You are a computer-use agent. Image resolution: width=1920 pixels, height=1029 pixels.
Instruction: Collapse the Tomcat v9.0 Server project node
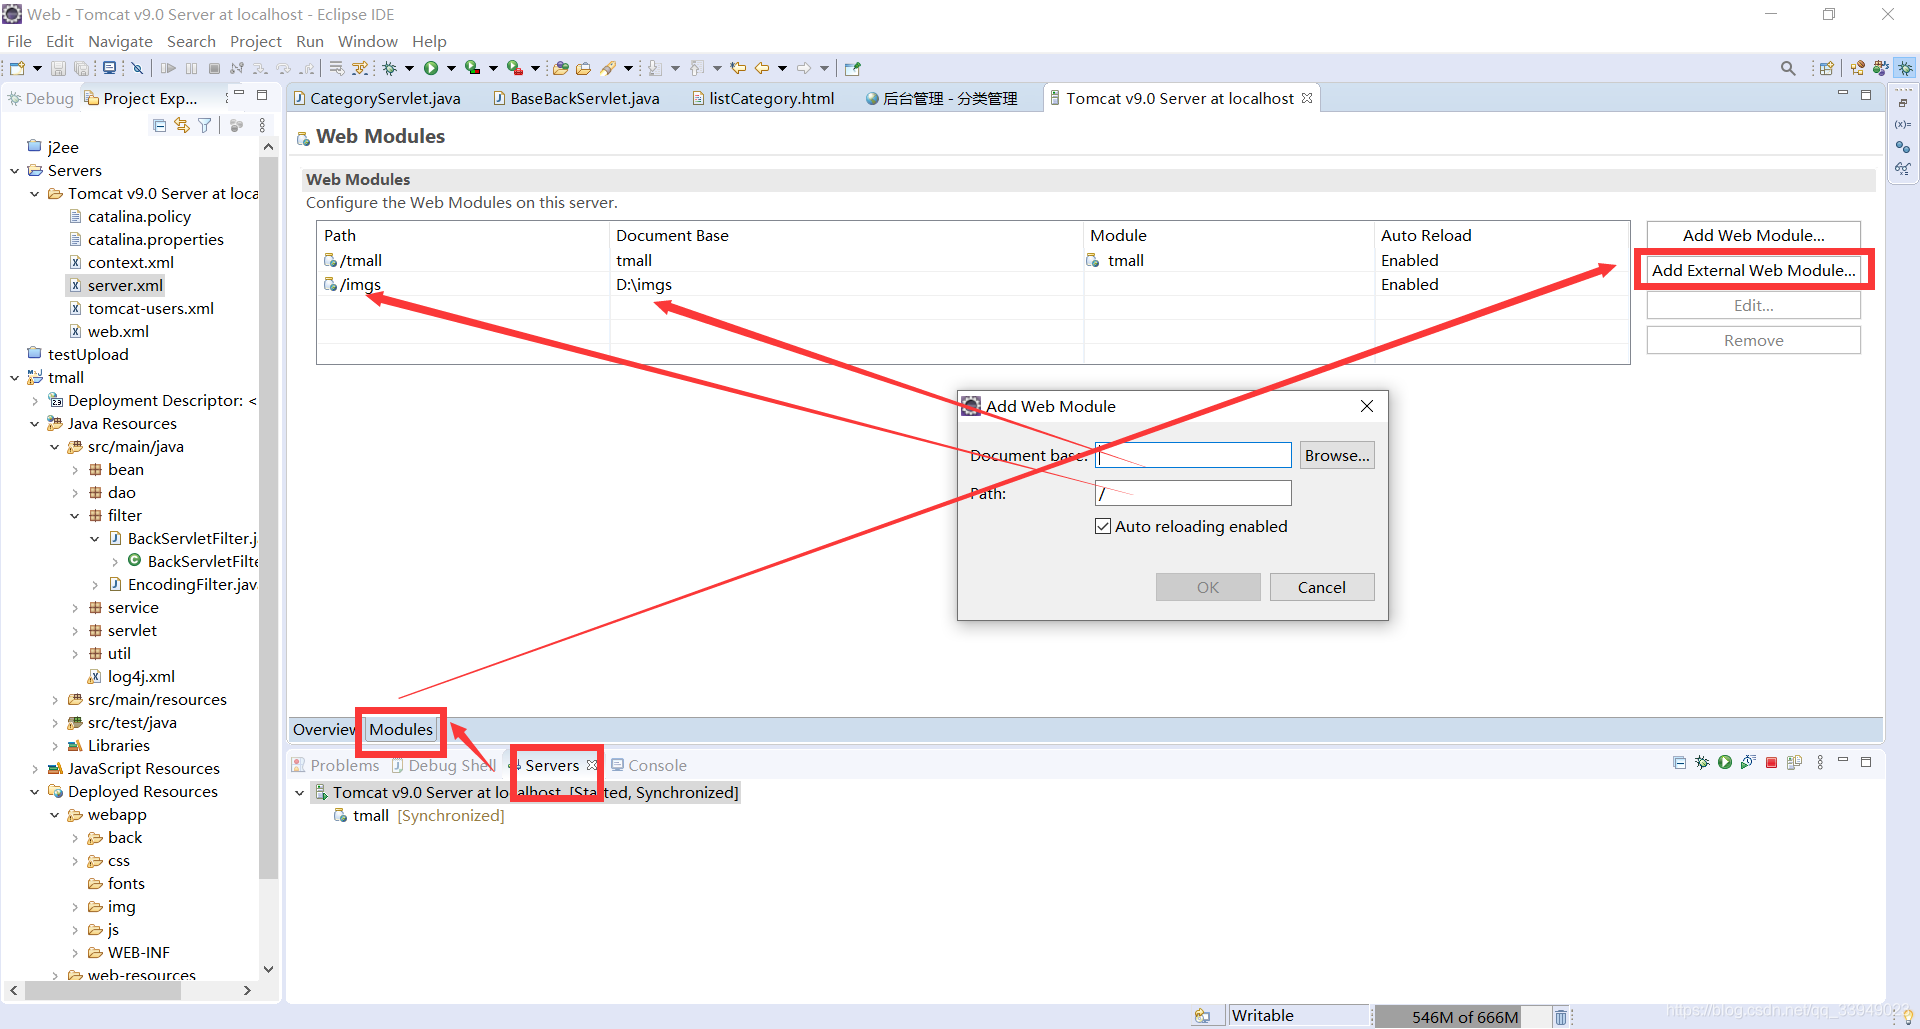pyautogui.click(x=35, y=194)
